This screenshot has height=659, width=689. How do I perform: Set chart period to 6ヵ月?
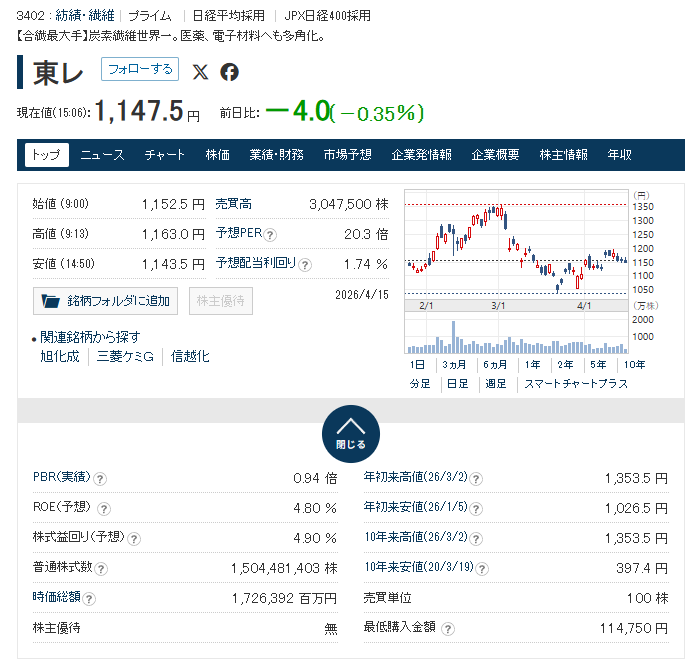(495, 365)
